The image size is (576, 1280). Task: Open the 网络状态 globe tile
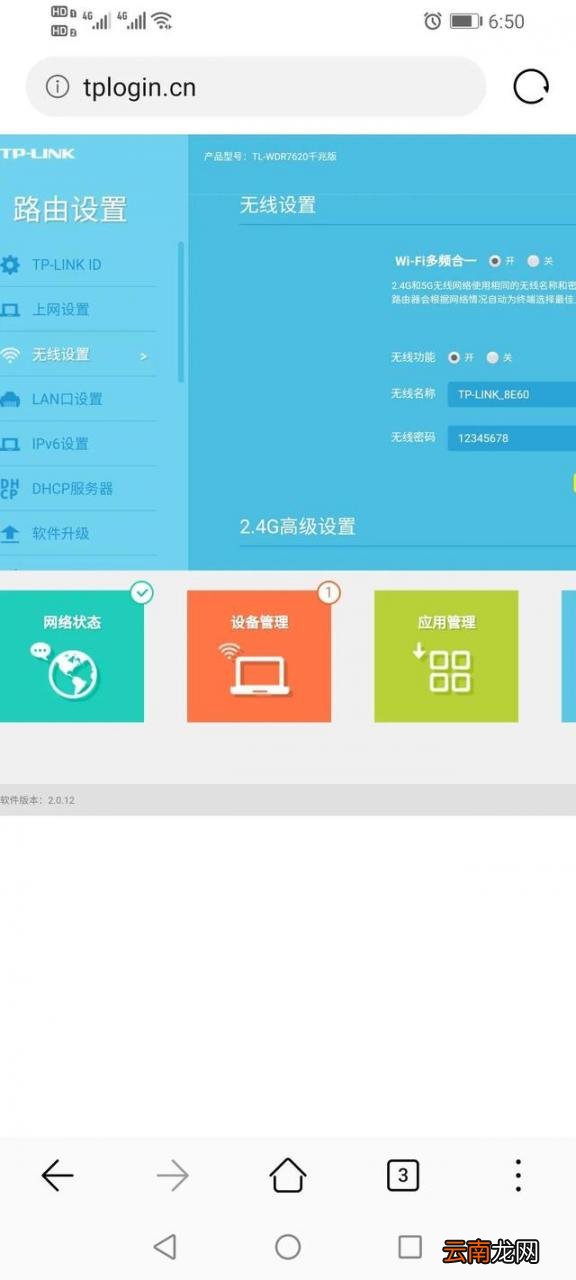tap(72, 655)
